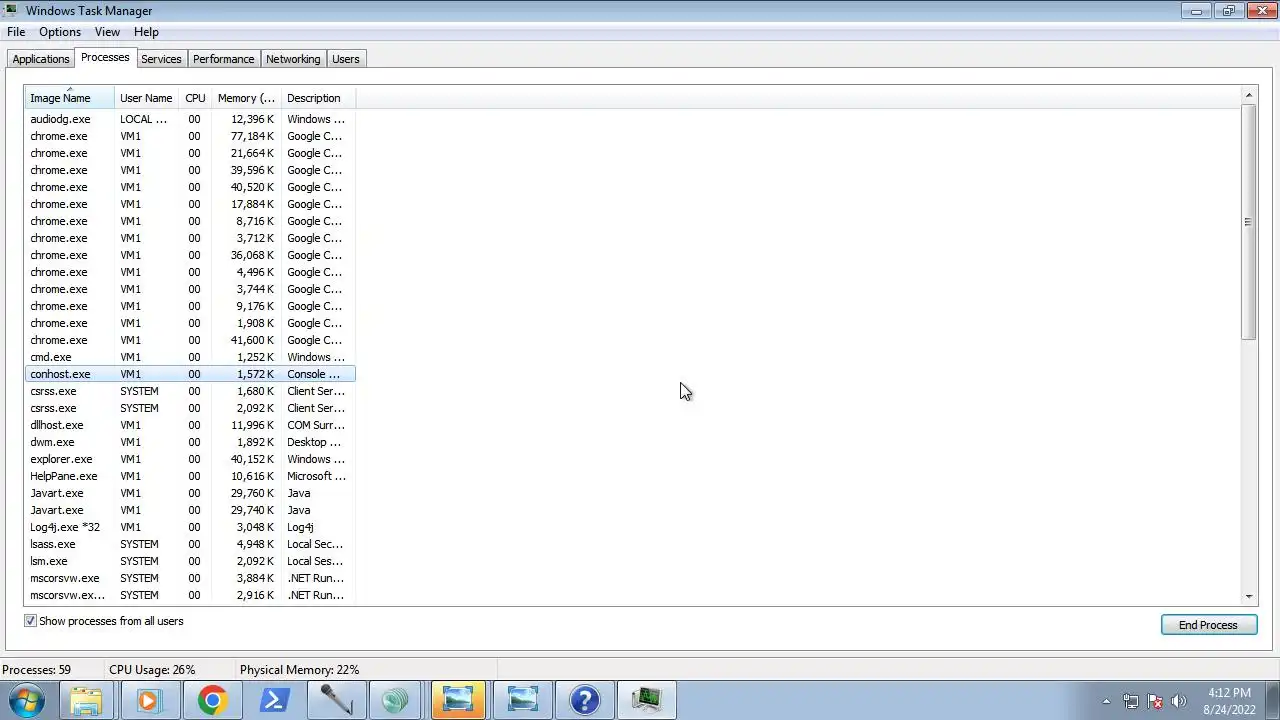Select the audiodg.exe process row
This screenshot has width=1280, height=720.
click(x=190, y=119)
